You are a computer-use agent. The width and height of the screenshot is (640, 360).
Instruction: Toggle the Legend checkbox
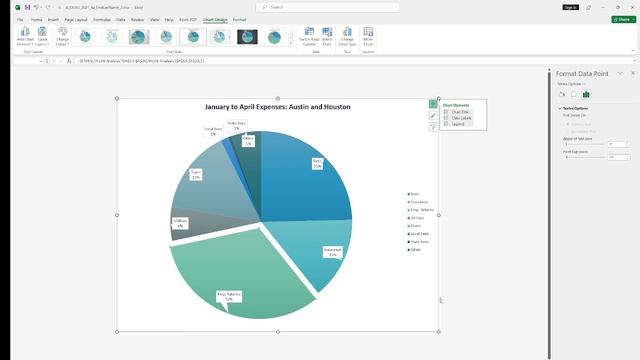(446, 124)
